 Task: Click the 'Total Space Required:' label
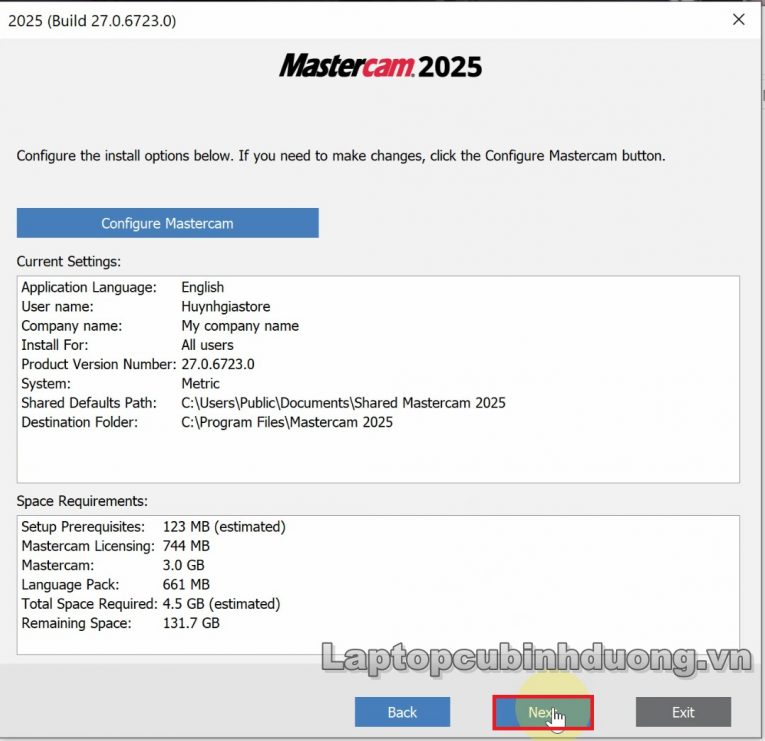click(x=89, y=603)
